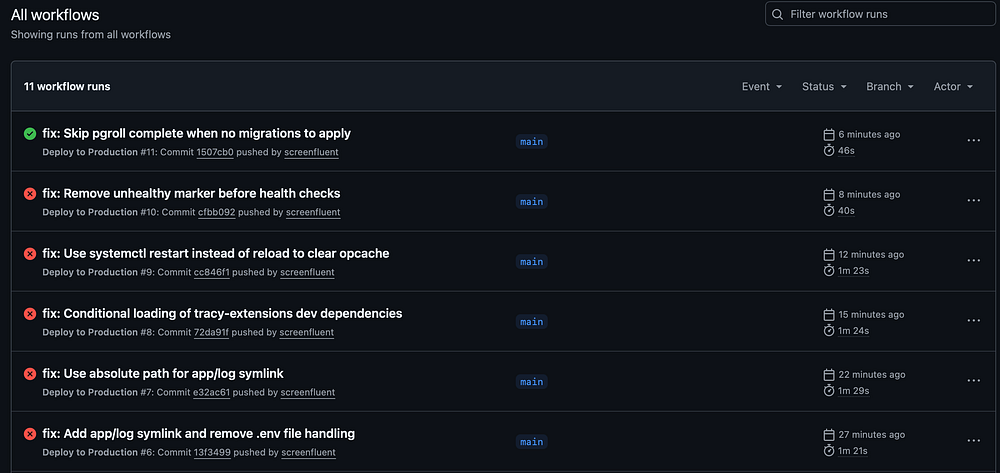Expand the Event filter dropdown

click(x=762, y=87)
